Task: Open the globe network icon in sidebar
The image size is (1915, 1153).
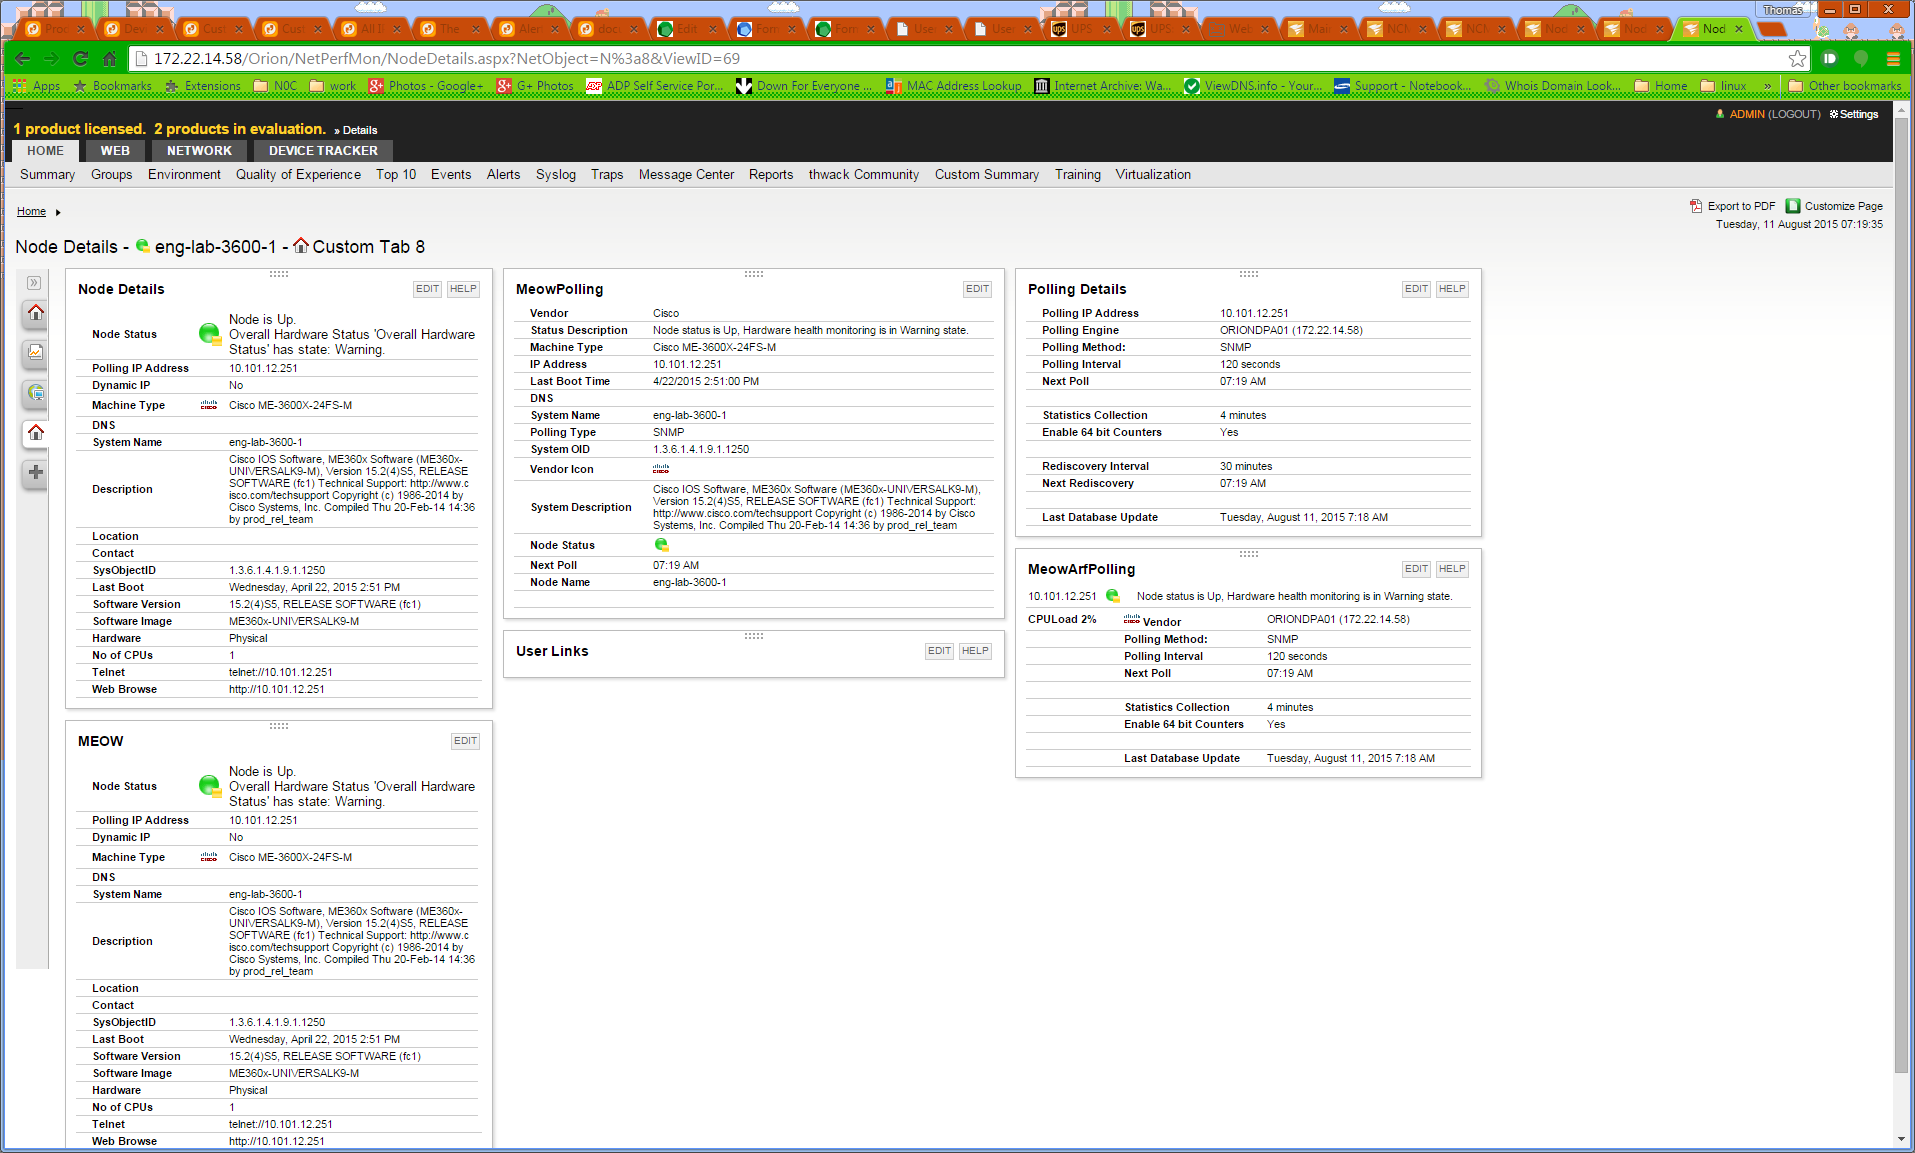Action: (35, 393)
